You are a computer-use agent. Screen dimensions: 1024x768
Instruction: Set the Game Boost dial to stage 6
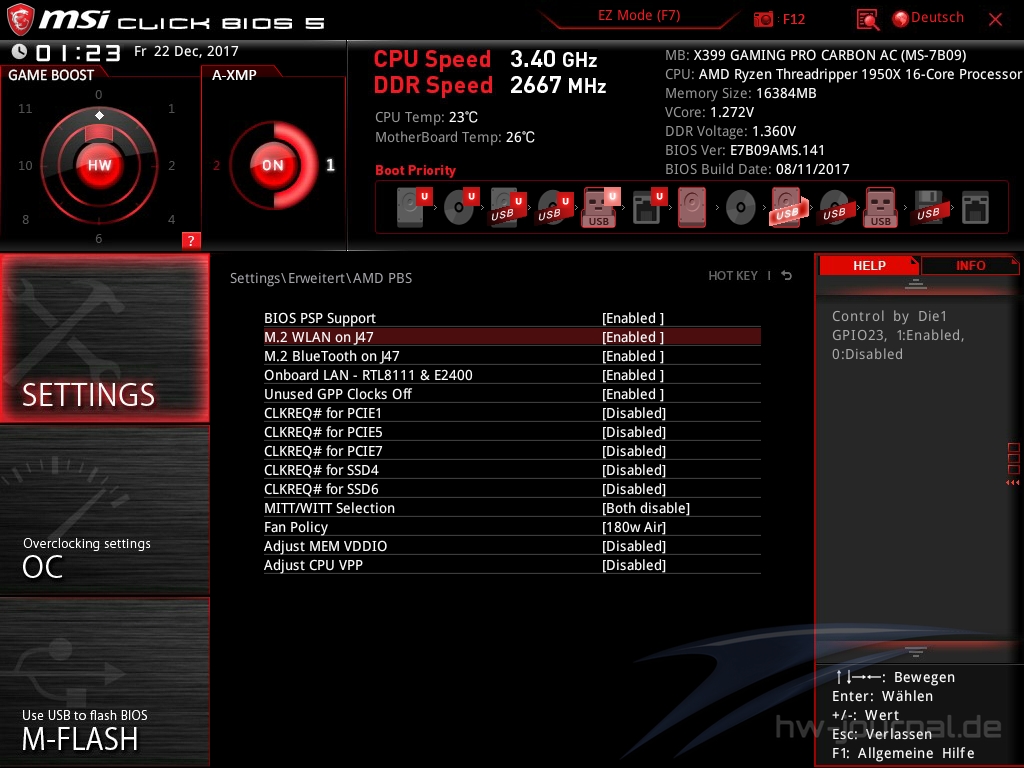[x=99, y=238]
